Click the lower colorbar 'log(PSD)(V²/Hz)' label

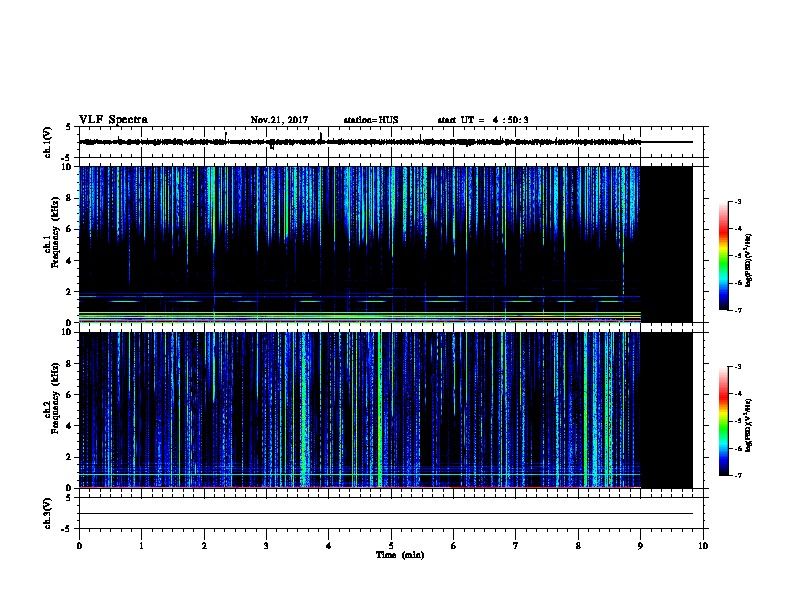coord(749,426)
